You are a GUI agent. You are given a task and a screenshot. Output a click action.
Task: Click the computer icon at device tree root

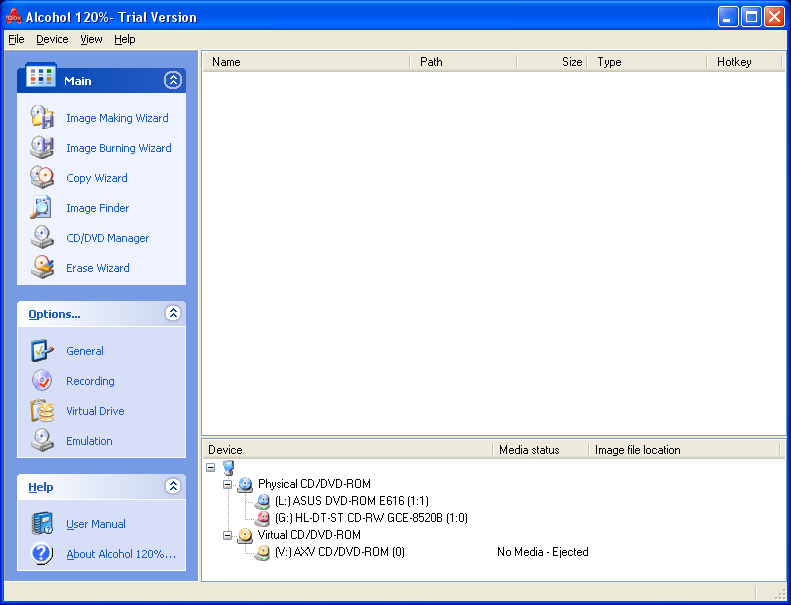(229, 467)
